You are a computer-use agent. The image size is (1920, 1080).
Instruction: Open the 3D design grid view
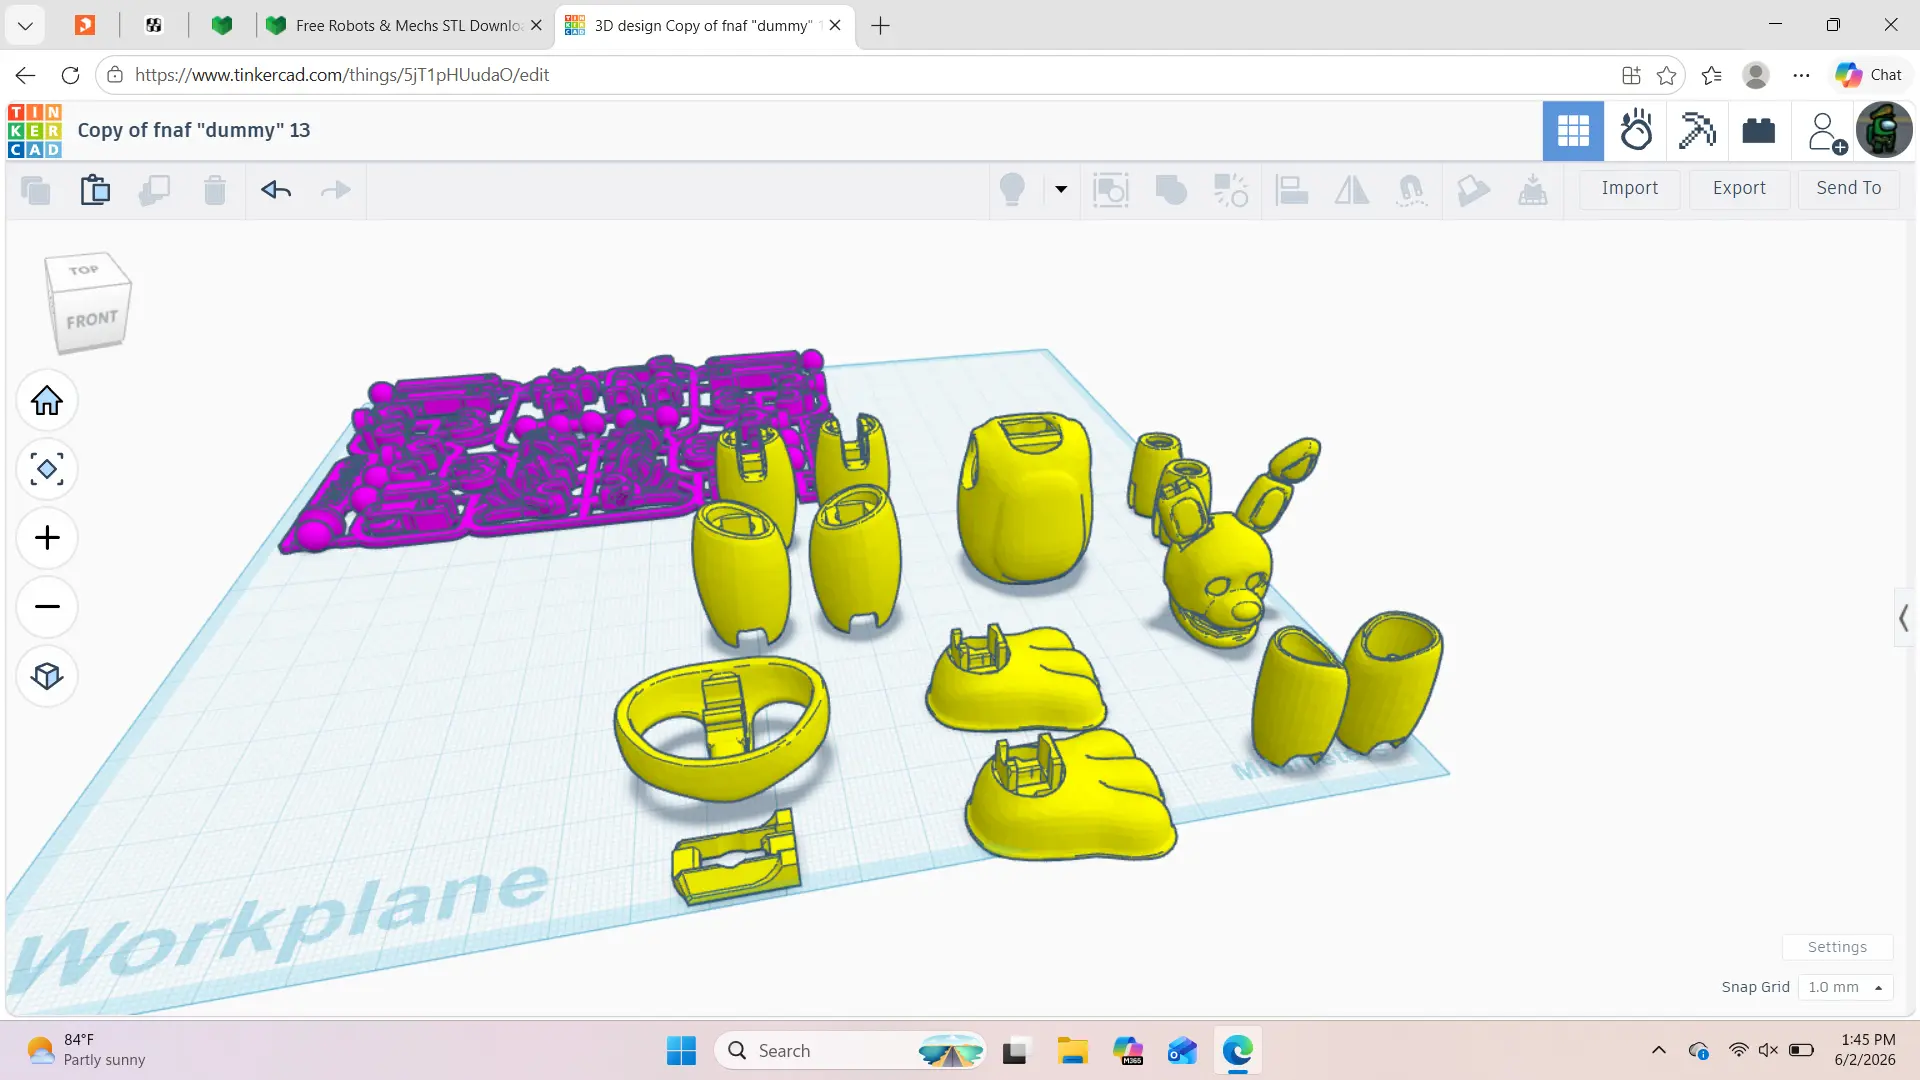(x=1573, y=131)
